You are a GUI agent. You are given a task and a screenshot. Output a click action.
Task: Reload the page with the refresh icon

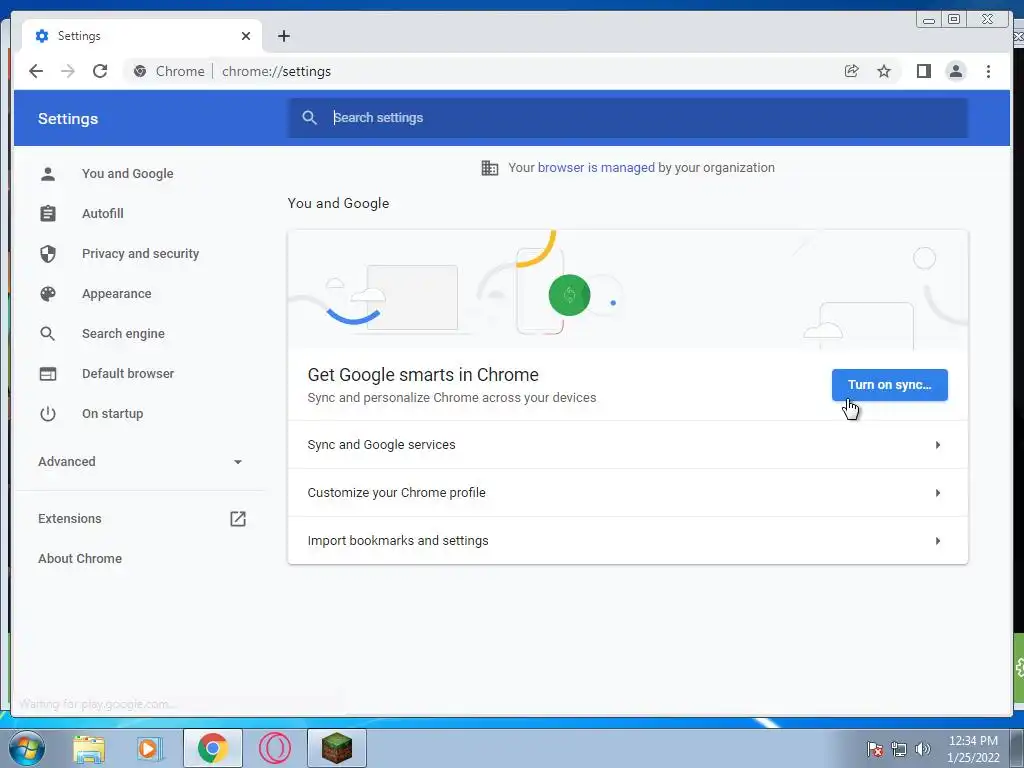(100, 71)
